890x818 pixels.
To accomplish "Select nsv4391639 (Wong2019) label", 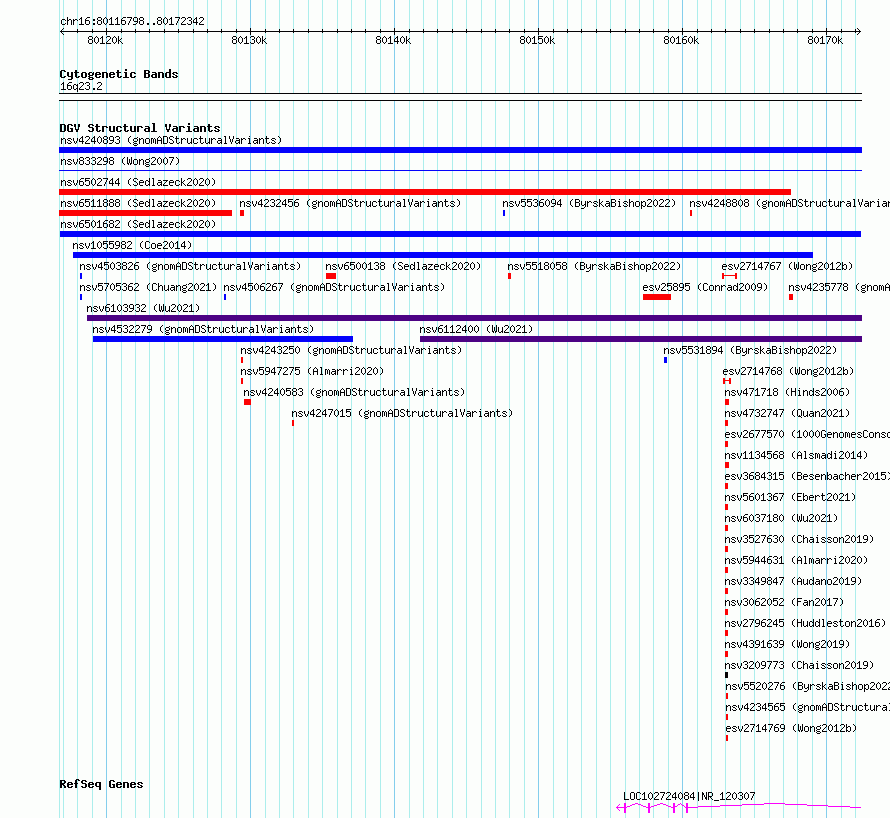I will [x=787, y=644].
